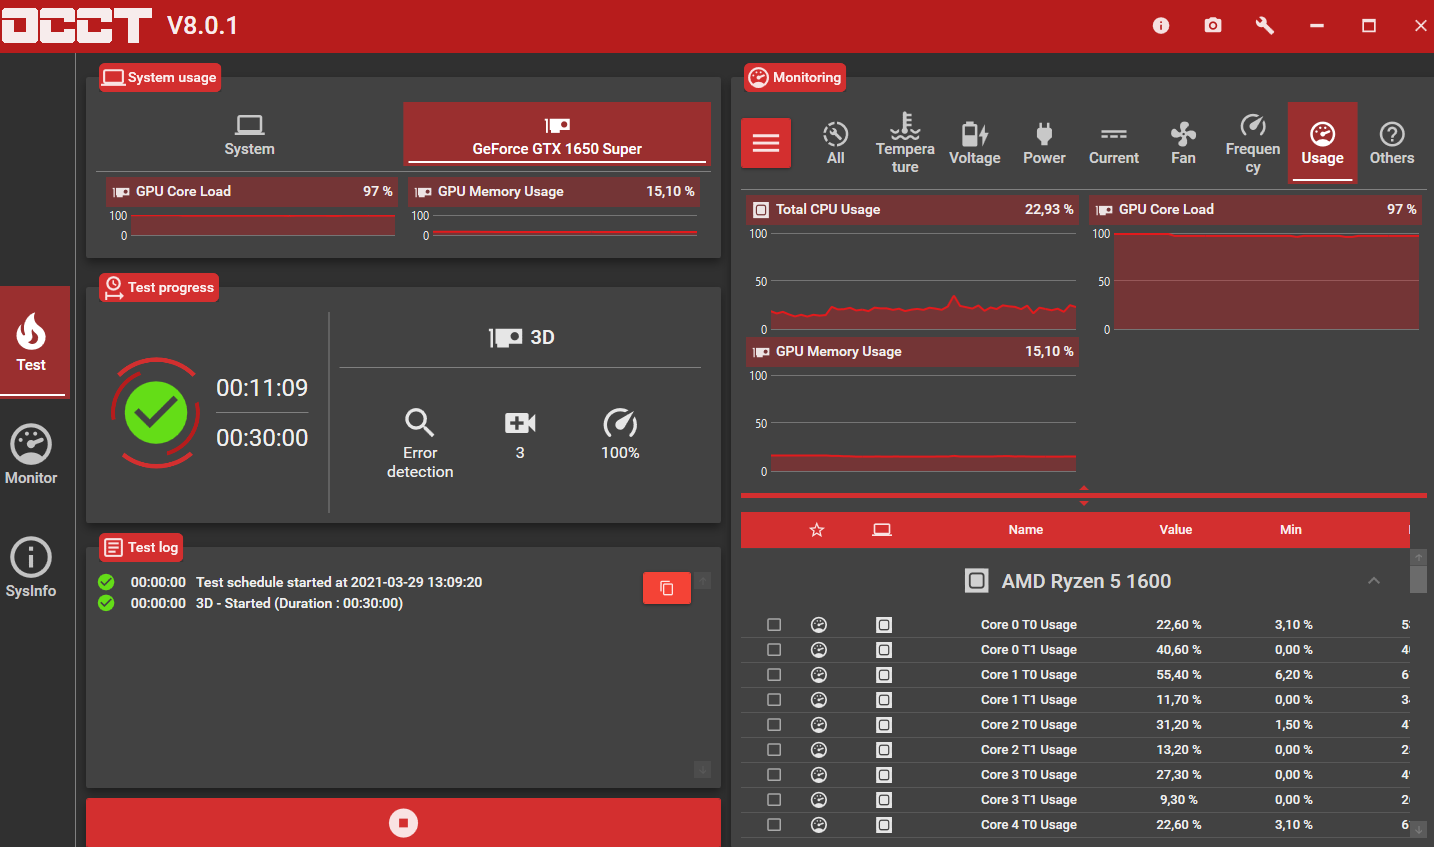
Task: Take a screenshot with camera icon
Action: pos(1213,26)
